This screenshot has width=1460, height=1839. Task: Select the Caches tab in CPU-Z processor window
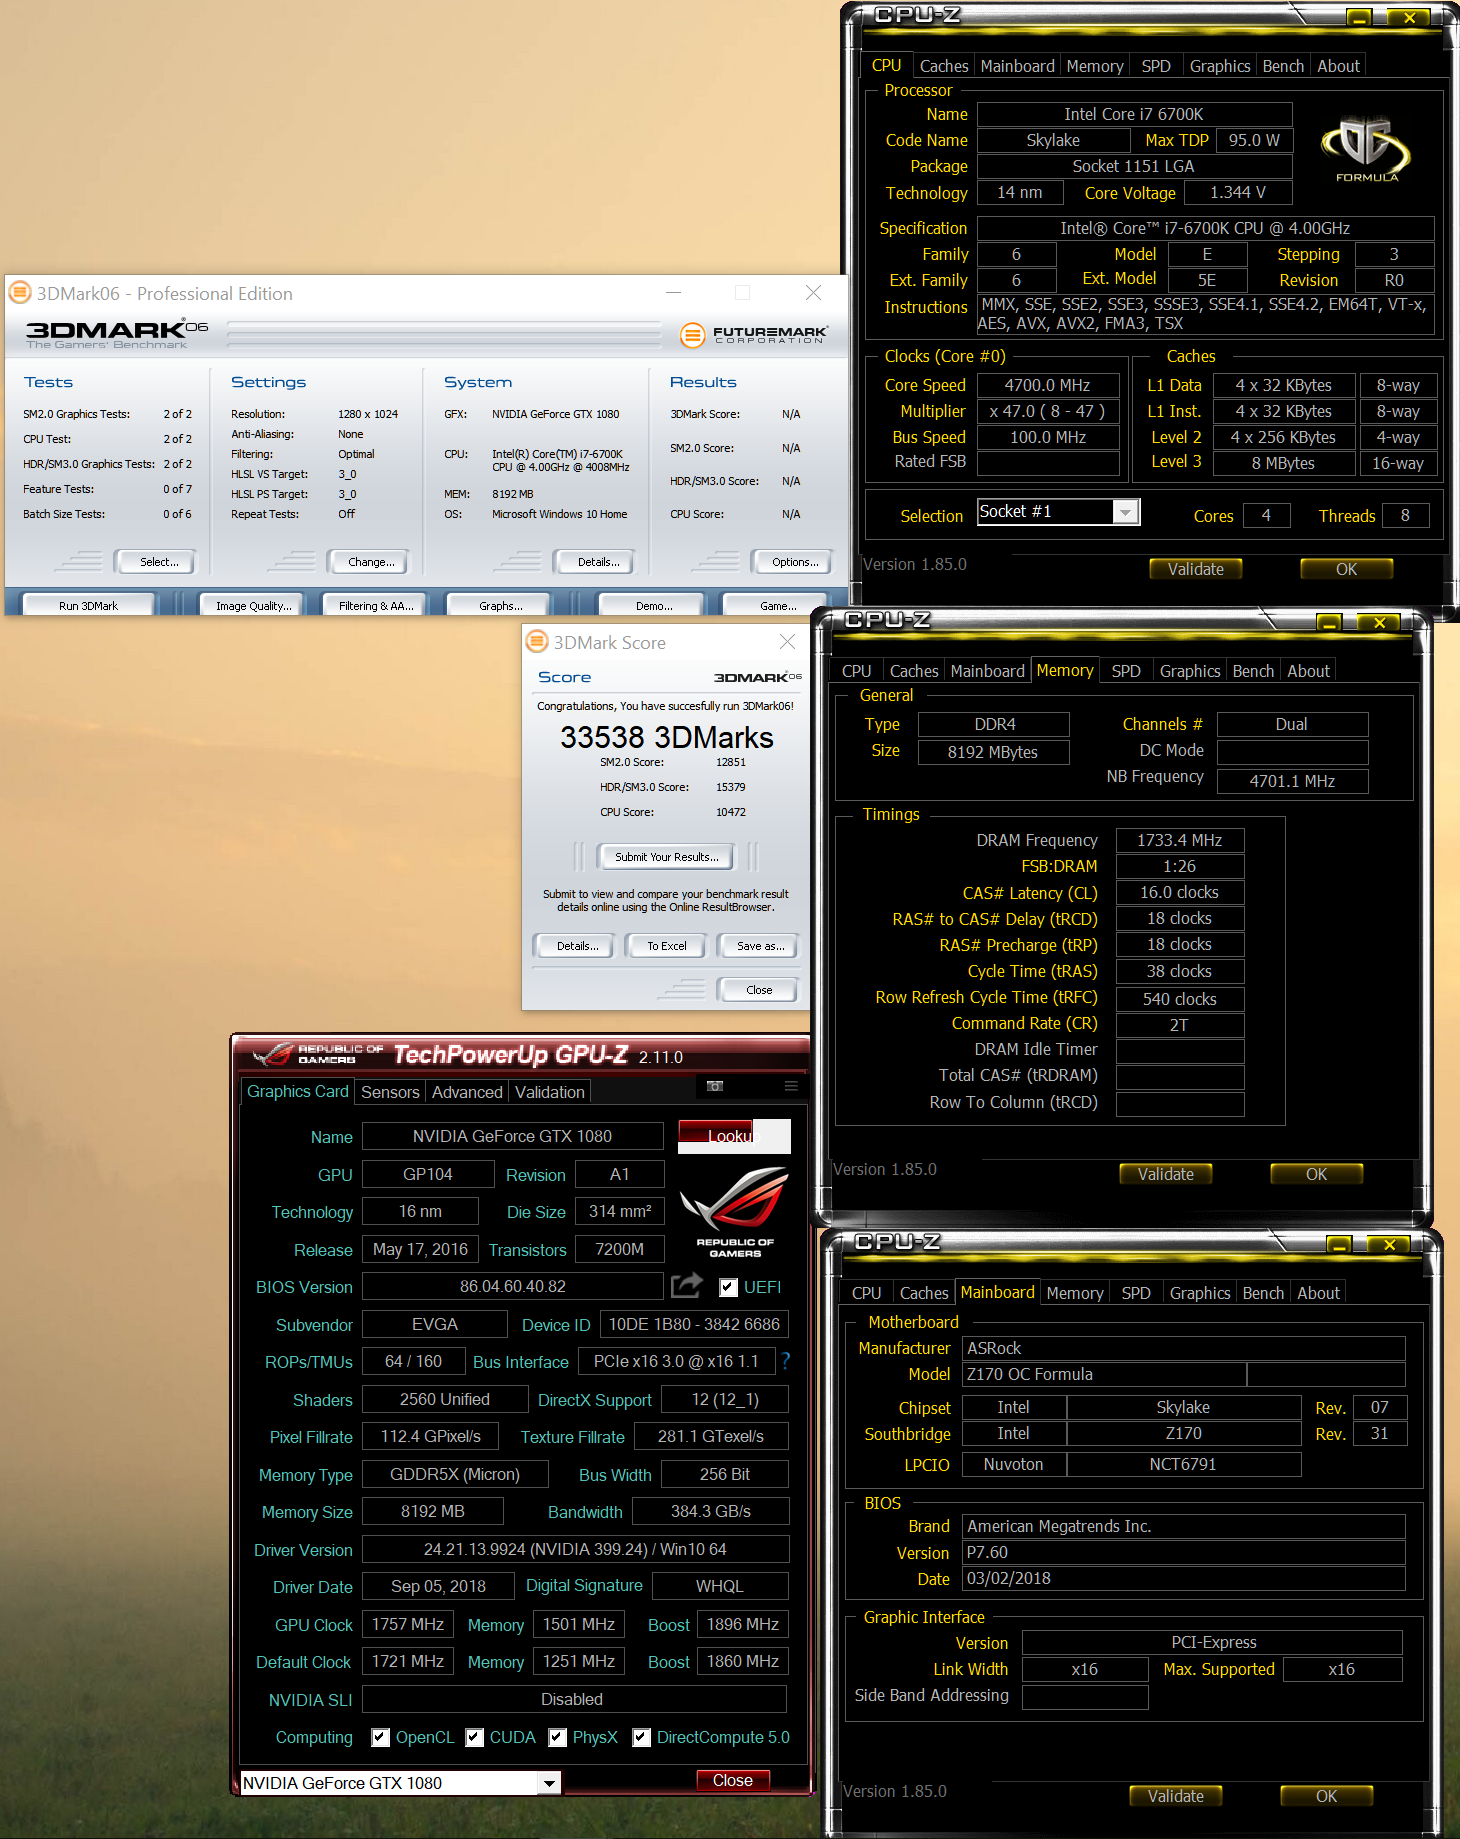click(x=944, y=66)
